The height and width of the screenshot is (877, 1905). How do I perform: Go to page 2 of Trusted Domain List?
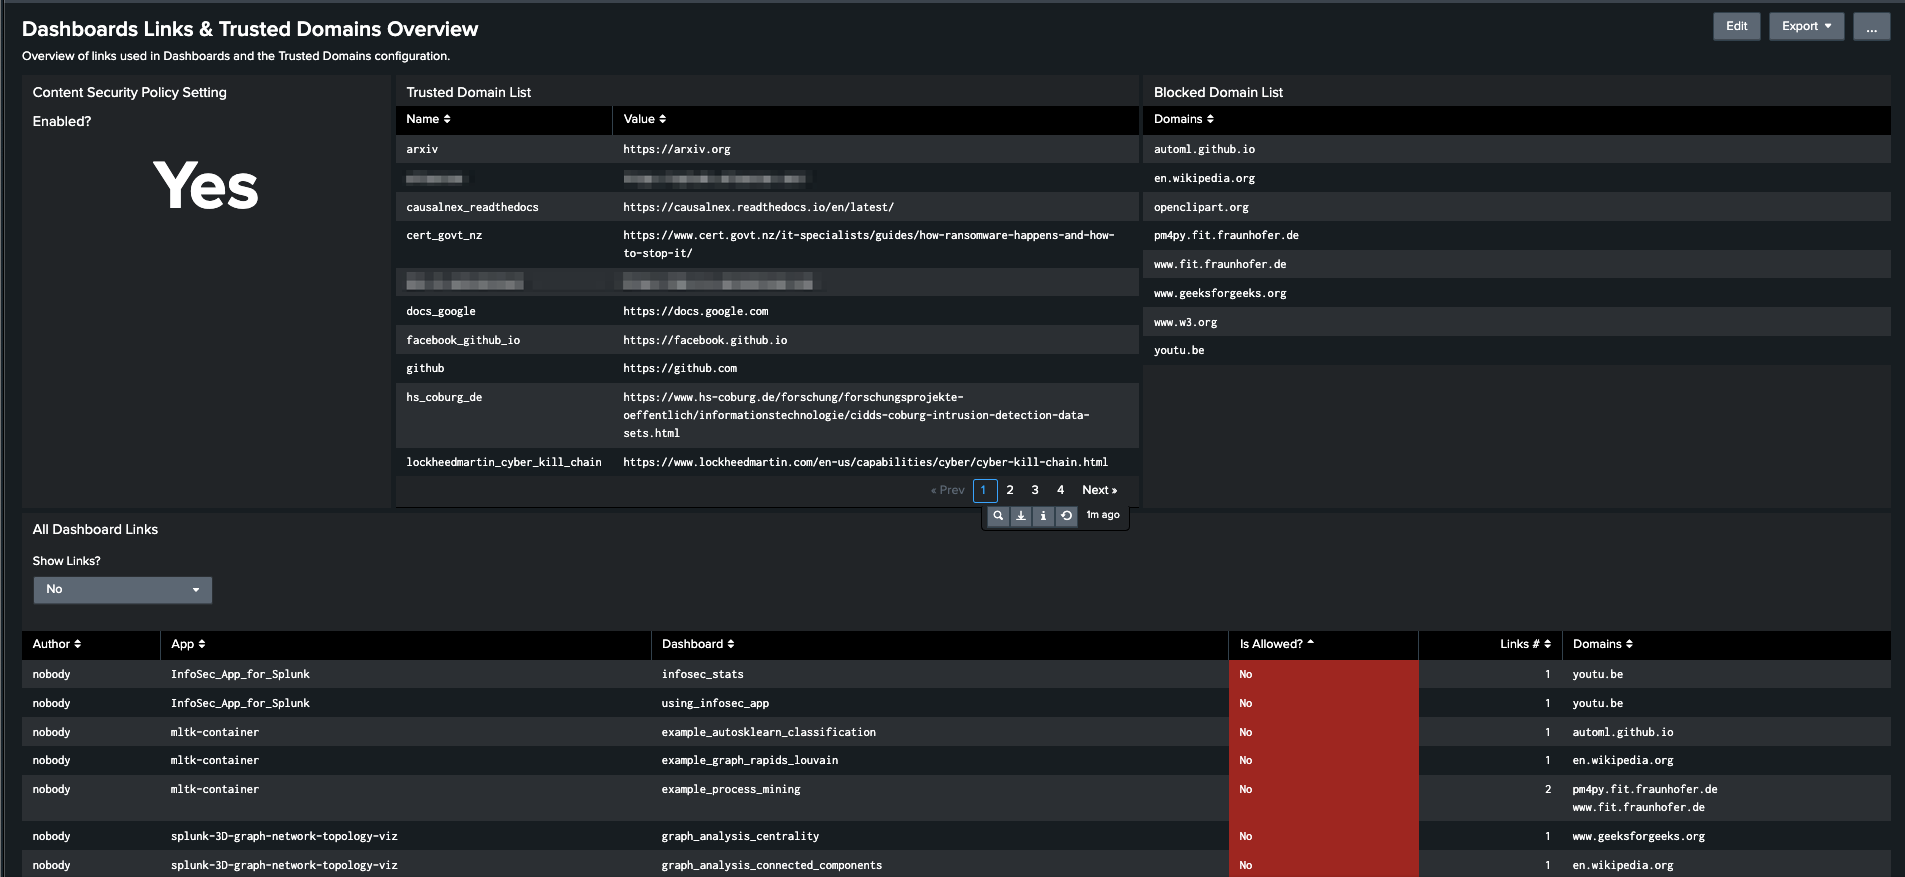pyautogui.click(x=1010, y=490)
